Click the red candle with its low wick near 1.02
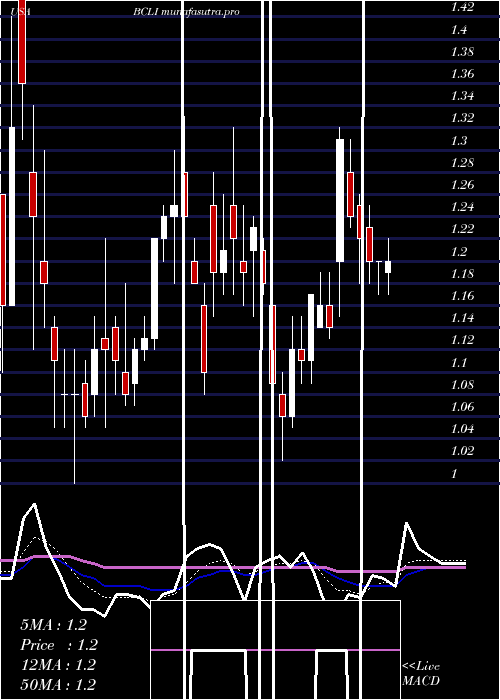 (x=283, y=405)
